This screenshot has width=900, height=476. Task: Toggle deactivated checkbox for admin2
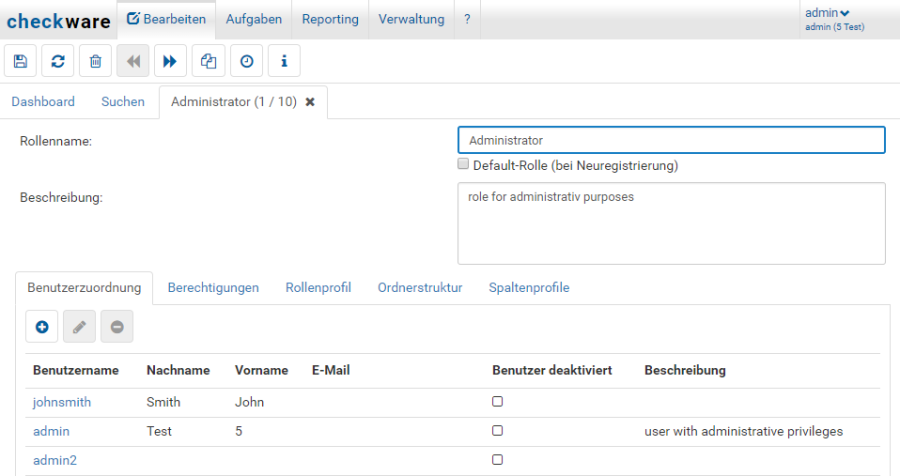click(497, 460)
